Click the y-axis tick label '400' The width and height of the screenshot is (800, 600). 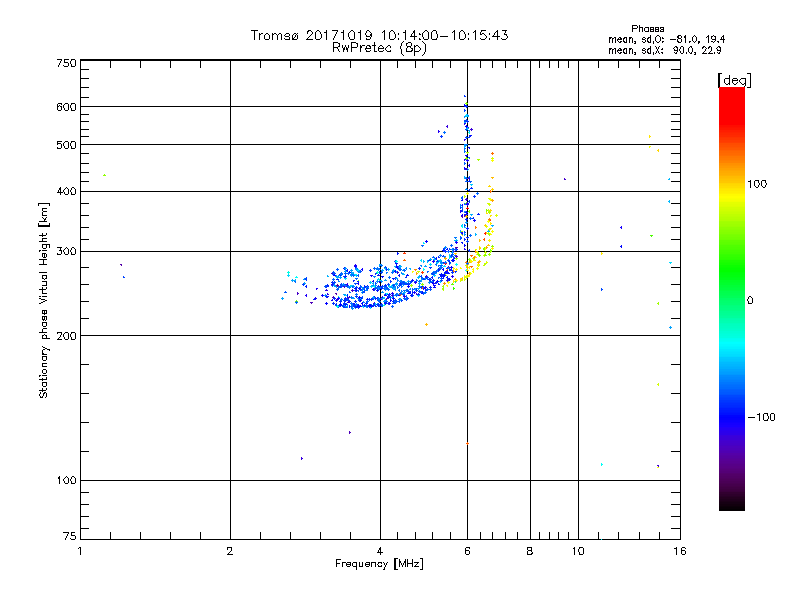pos(67,191)
